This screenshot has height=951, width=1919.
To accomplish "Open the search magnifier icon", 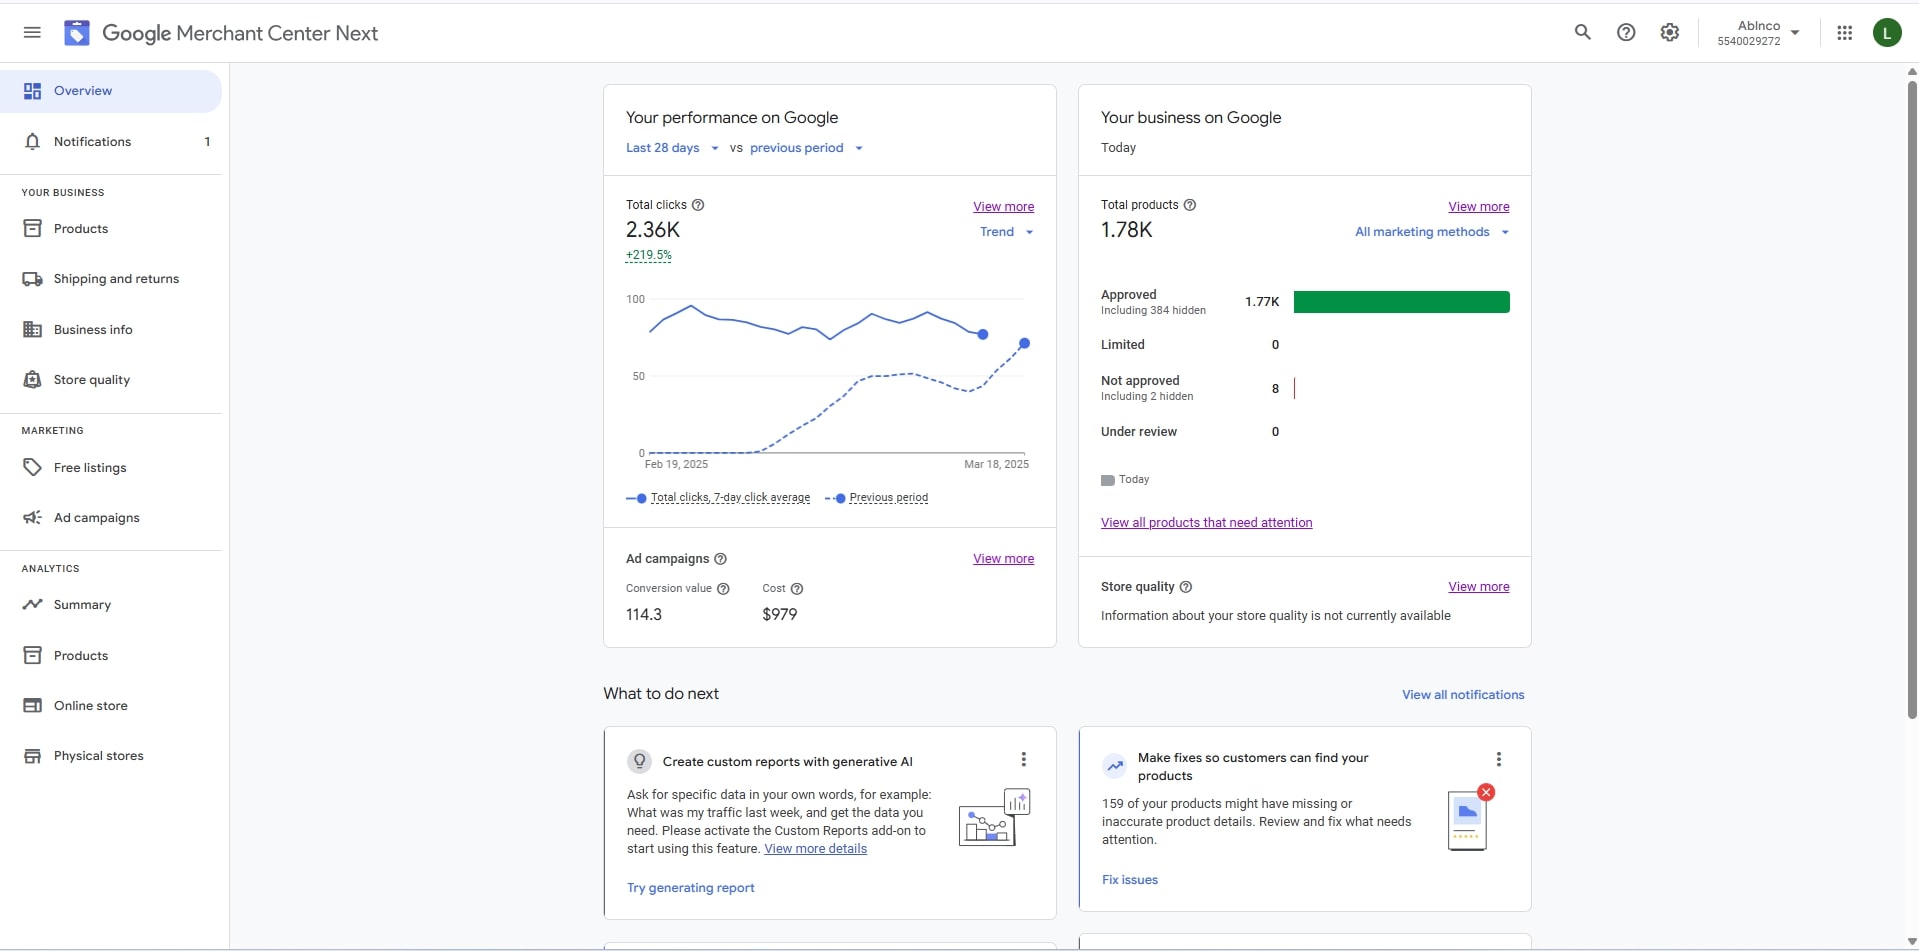I will point(1582,33).
